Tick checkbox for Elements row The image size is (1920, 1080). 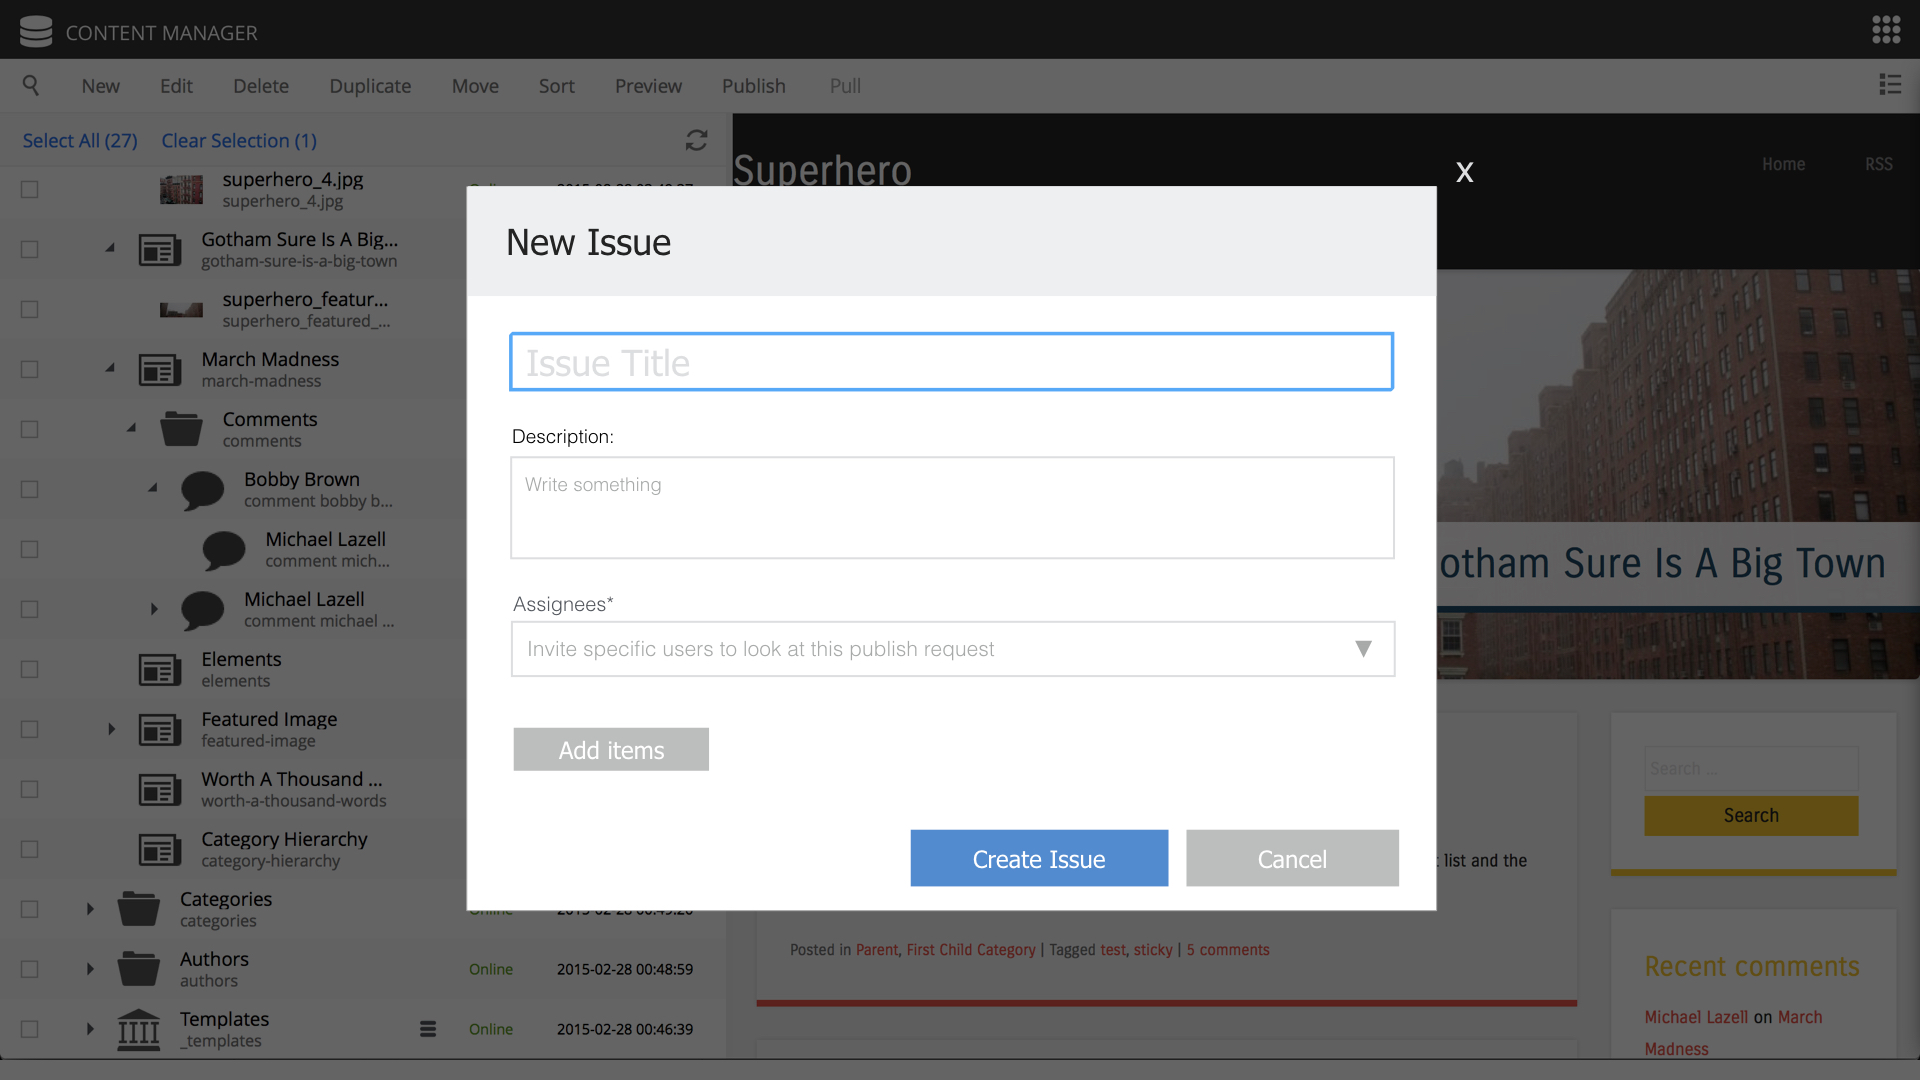[x=30, y=669]
